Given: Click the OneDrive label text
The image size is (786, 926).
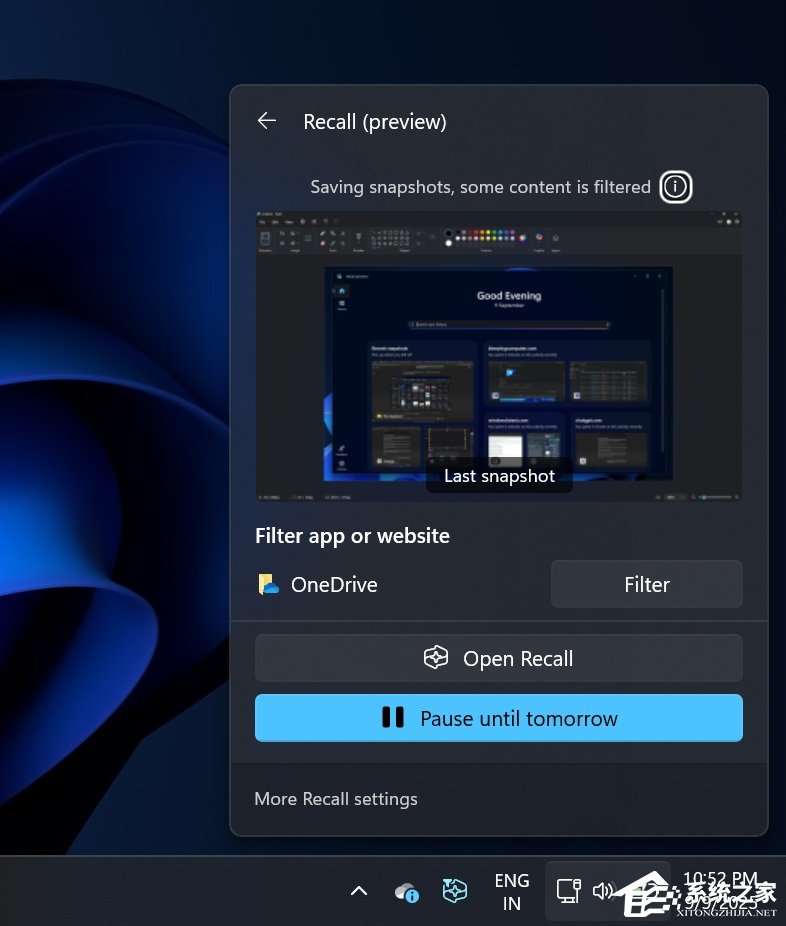Looking at the screenshot, I should 334,585.
